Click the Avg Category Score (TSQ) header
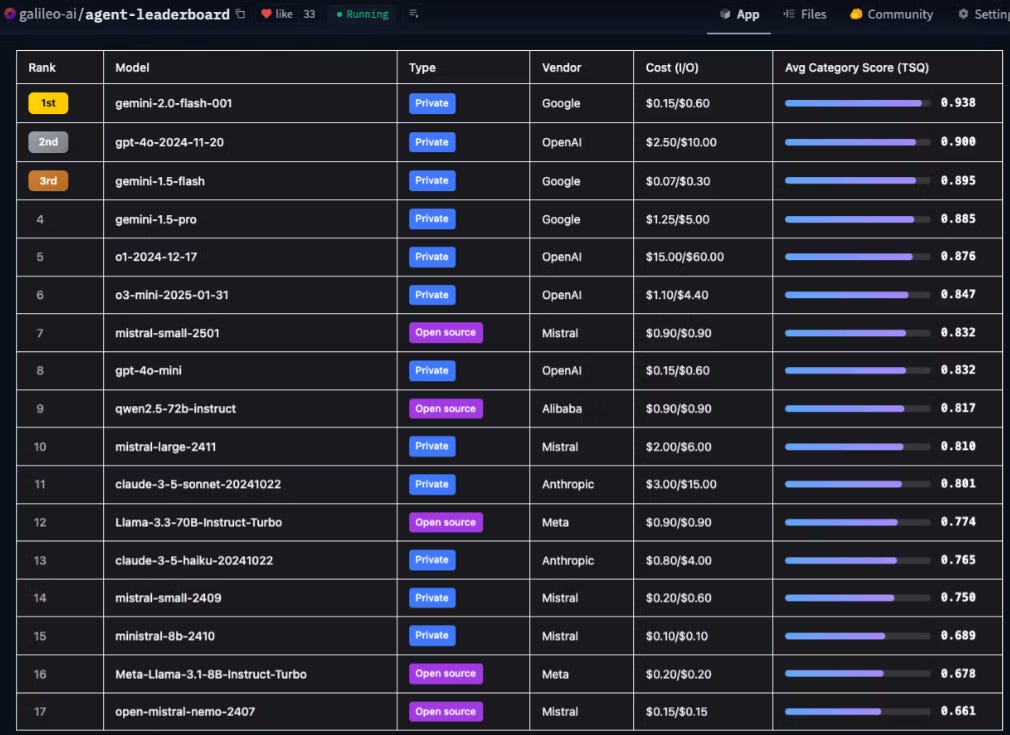The height and width of the screenshot is (735, 1010). coord(857,68)
